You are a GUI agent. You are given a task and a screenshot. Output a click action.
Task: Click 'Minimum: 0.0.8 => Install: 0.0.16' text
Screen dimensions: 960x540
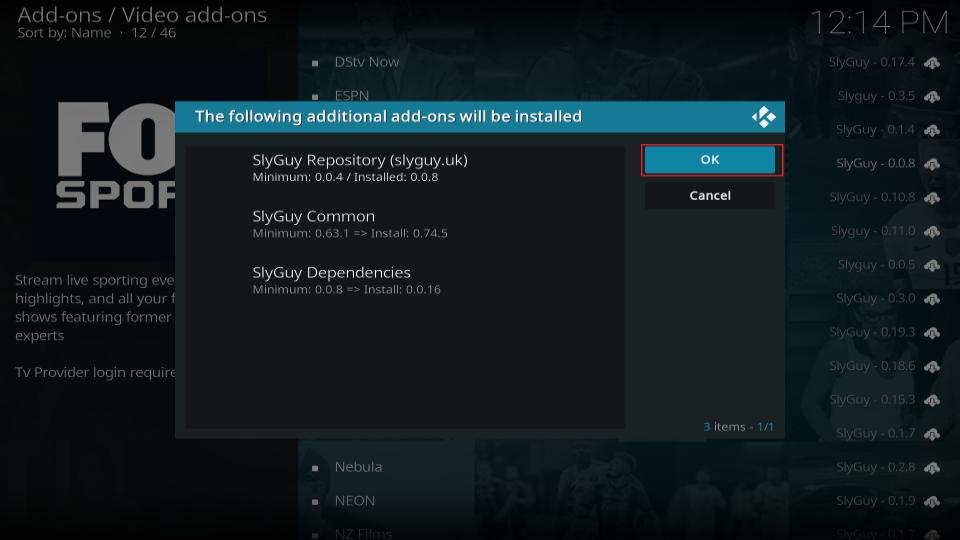pos(347,290)
